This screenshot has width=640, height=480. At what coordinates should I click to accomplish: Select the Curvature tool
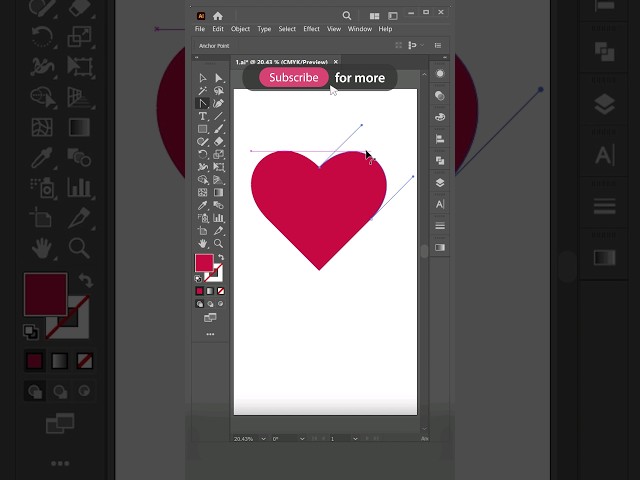point(218,103)
